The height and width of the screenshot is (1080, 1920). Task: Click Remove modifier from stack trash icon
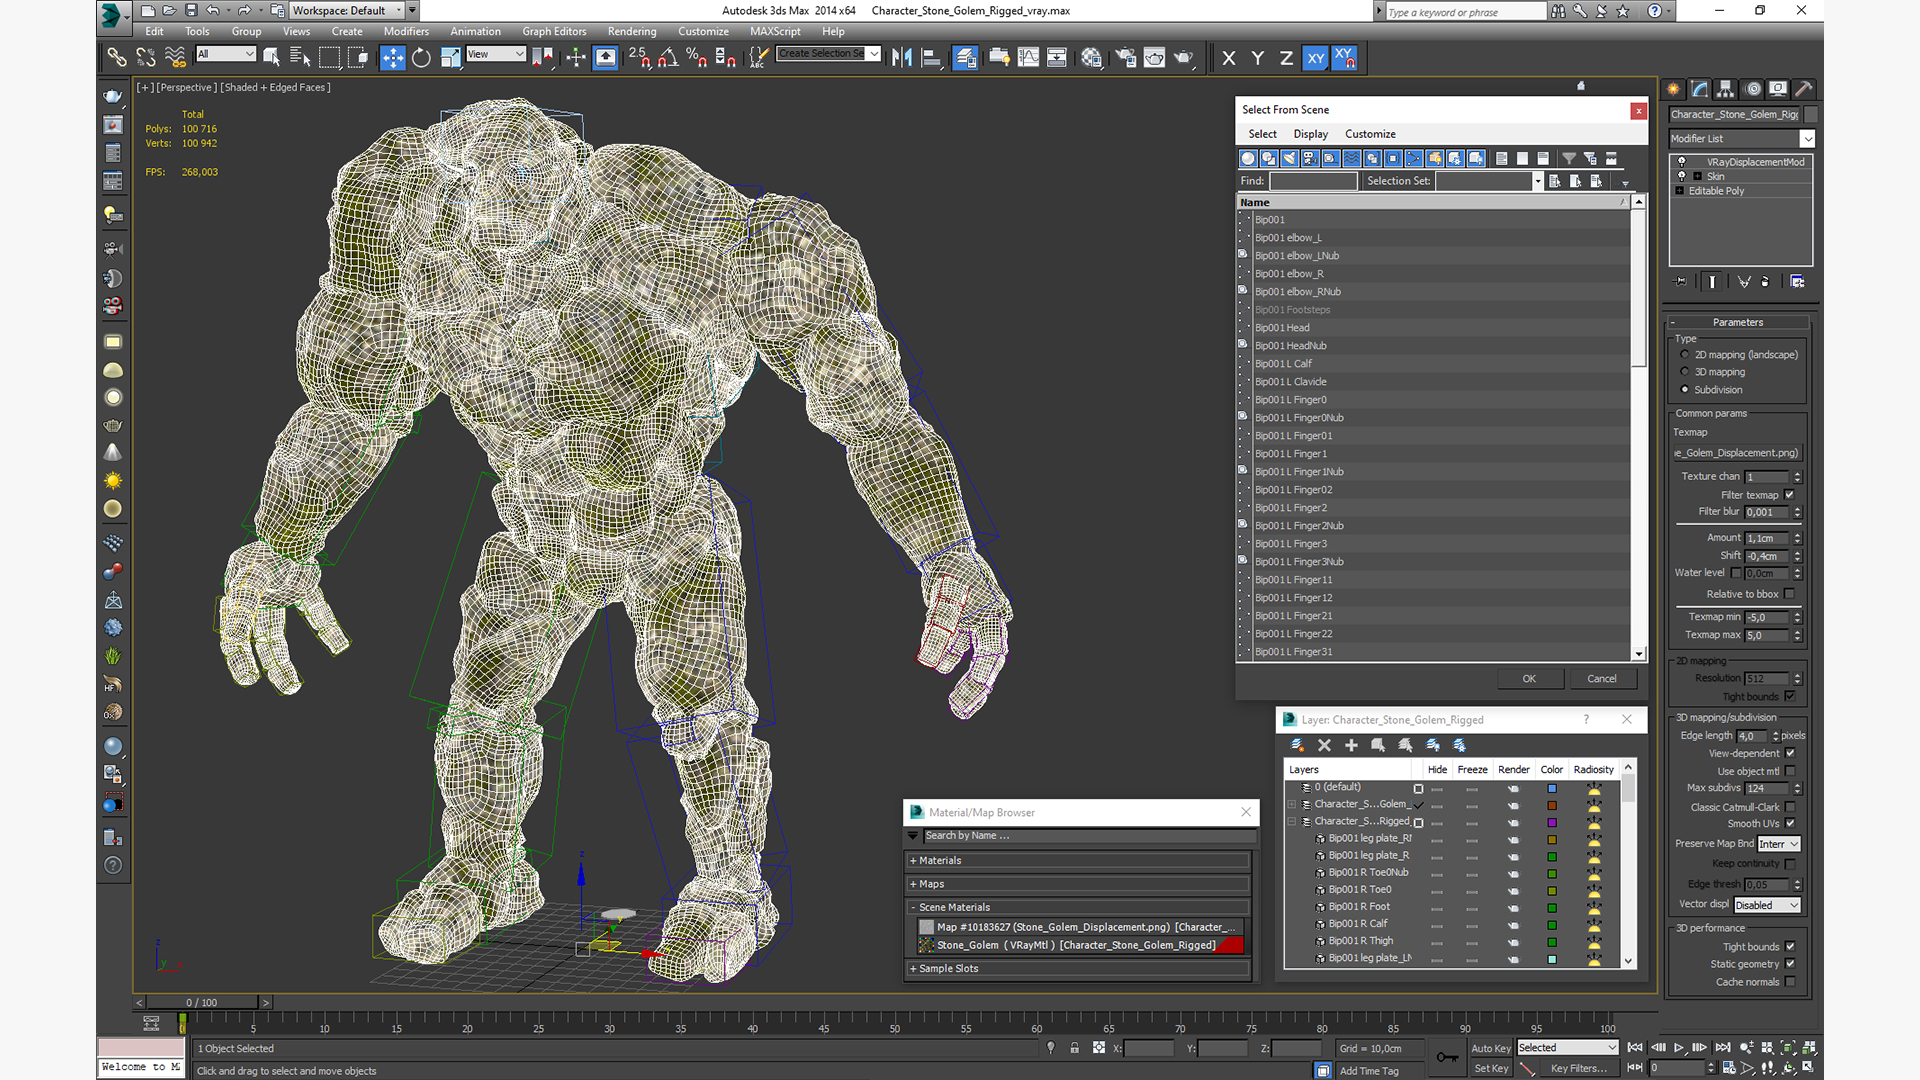[x=1765, y=282]
